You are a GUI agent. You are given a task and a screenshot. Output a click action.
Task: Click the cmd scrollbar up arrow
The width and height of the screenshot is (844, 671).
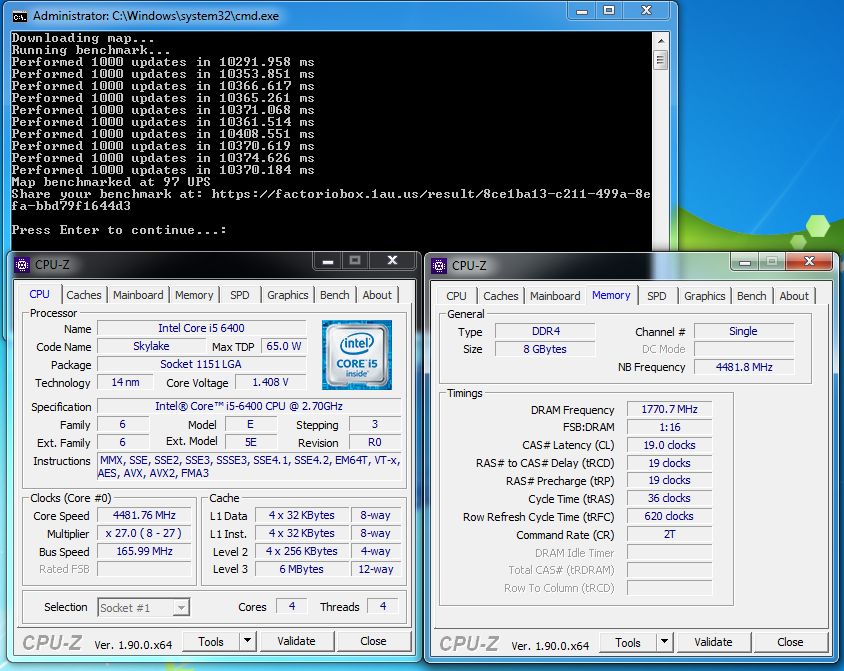point(660,40)
